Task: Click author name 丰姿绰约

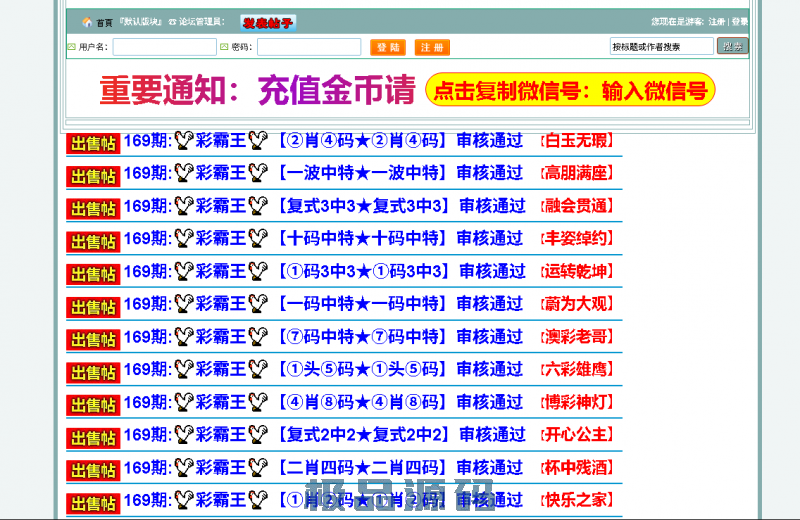Action: 577,238
